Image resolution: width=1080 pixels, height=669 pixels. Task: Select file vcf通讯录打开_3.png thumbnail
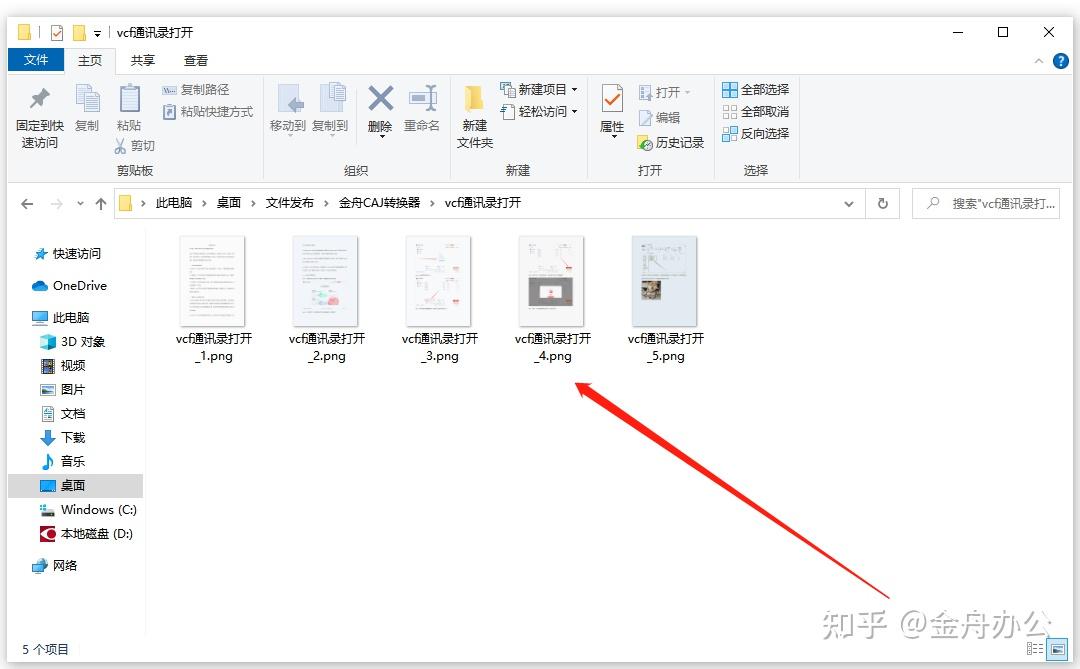click(x=439, y=281)
